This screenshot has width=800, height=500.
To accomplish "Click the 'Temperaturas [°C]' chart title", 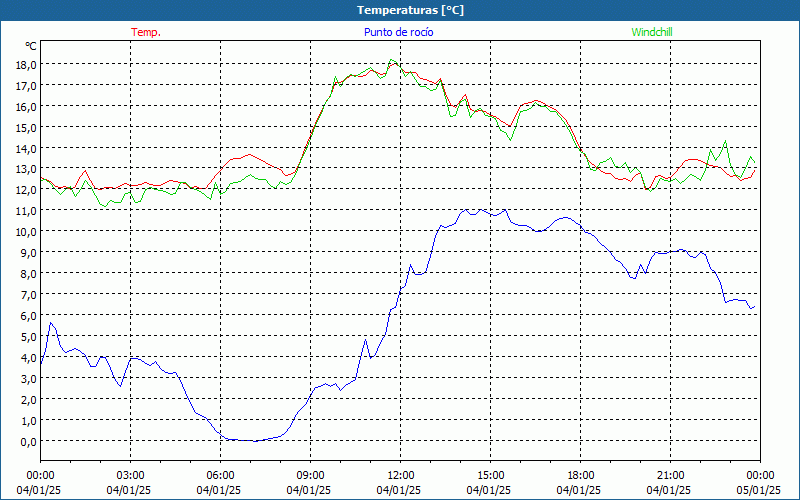I will [410, 10].
